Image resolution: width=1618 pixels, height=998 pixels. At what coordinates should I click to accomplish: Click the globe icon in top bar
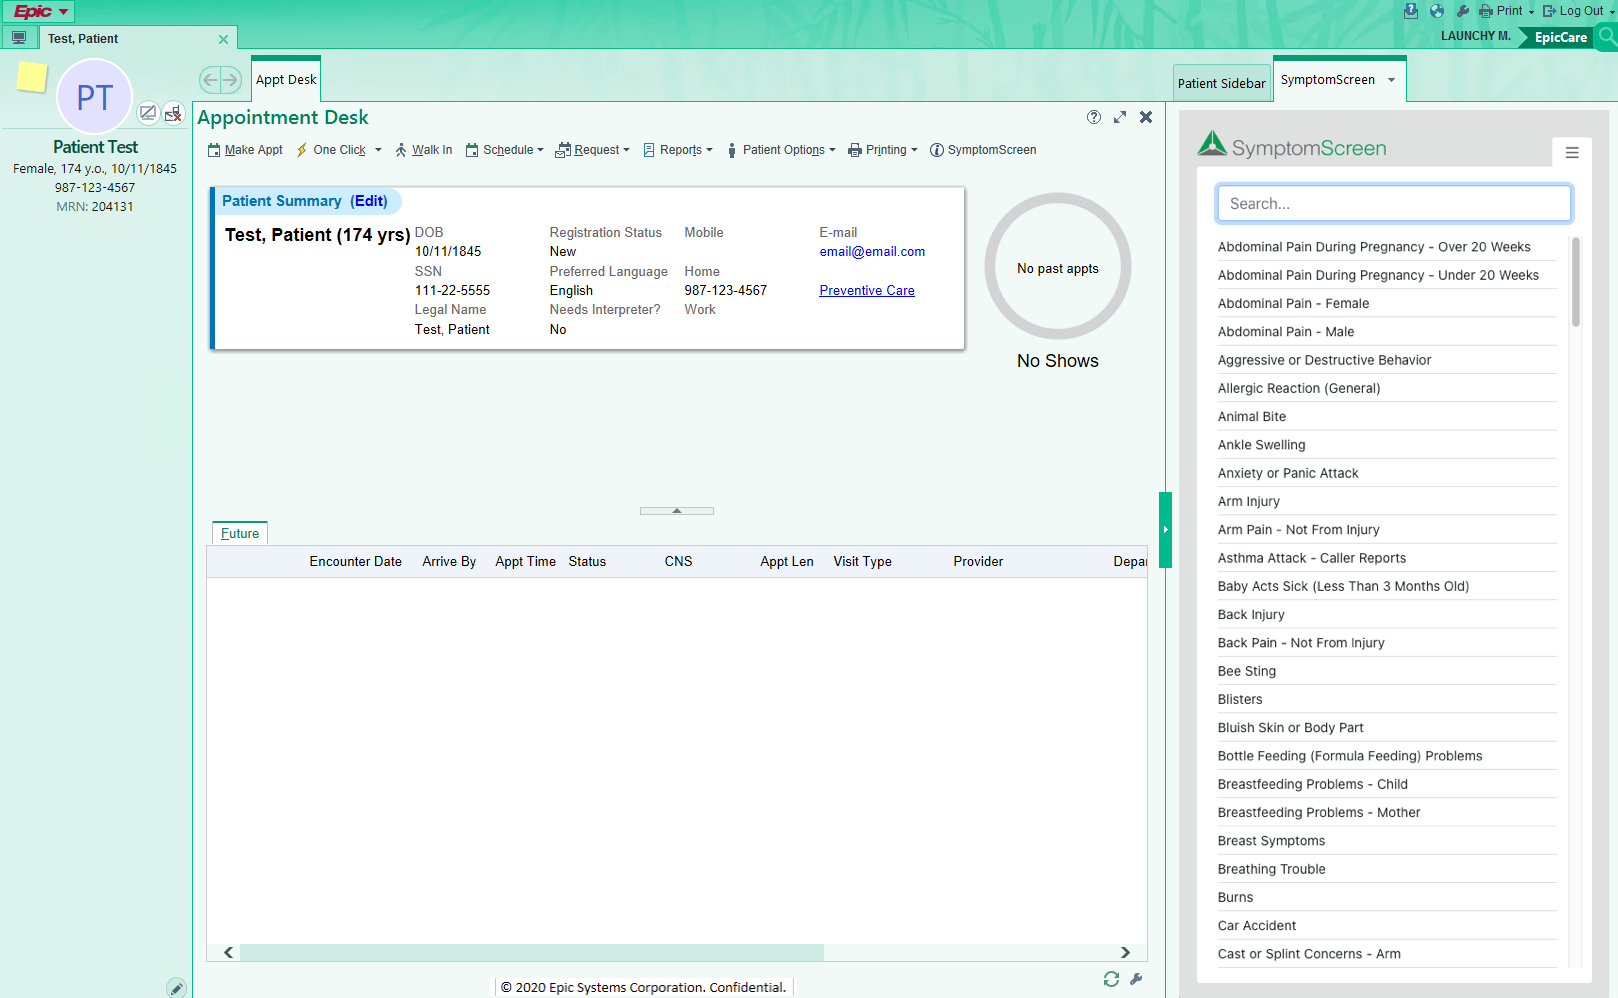tap(1436, 11)
